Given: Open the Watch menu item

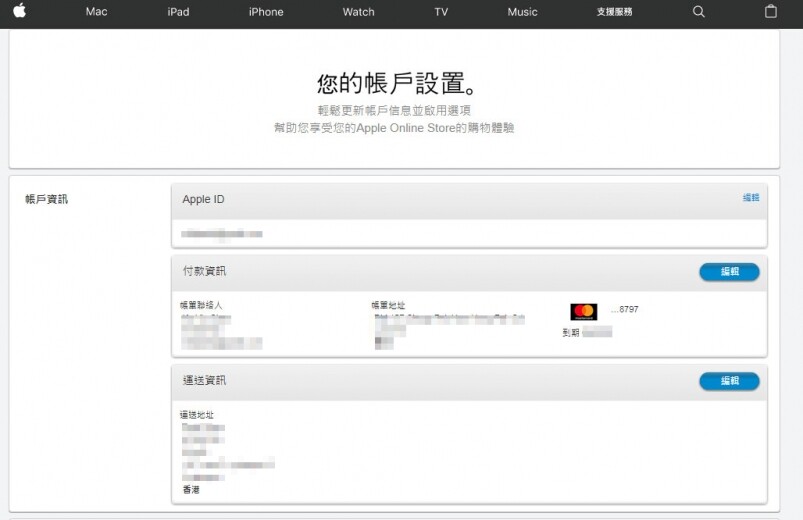Looking at the screenshot, I should (358, 12).
